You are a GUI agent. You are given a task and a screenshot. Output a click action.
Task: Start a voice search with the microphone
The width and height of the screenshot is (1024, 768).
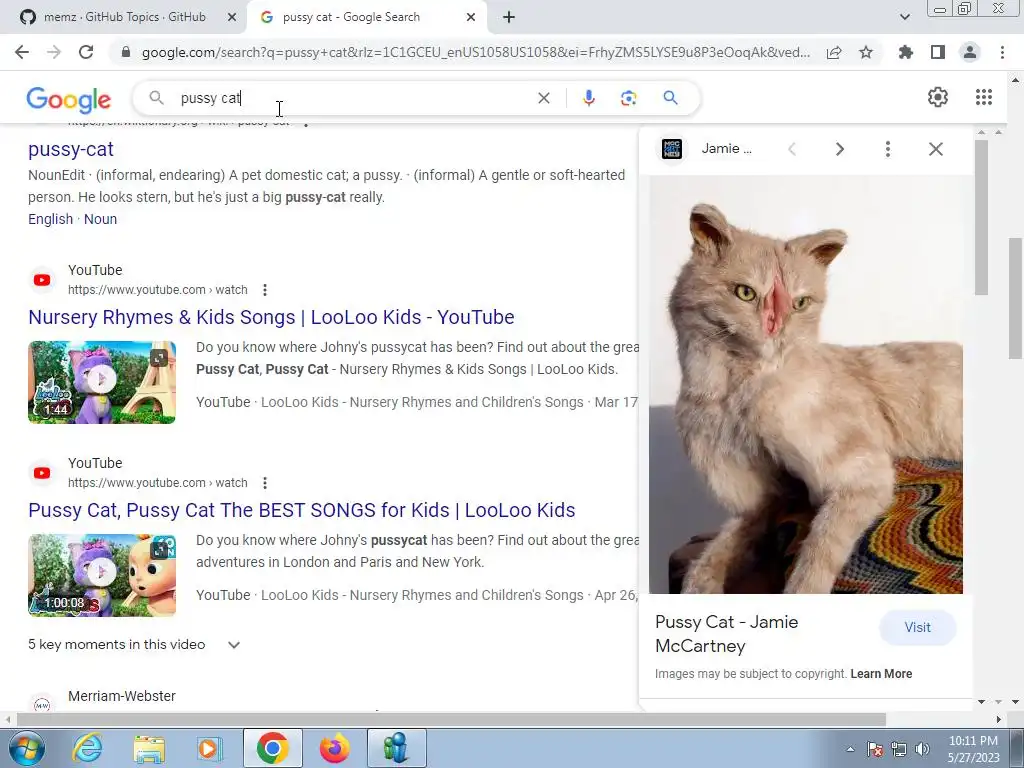[x=588, y=98]
